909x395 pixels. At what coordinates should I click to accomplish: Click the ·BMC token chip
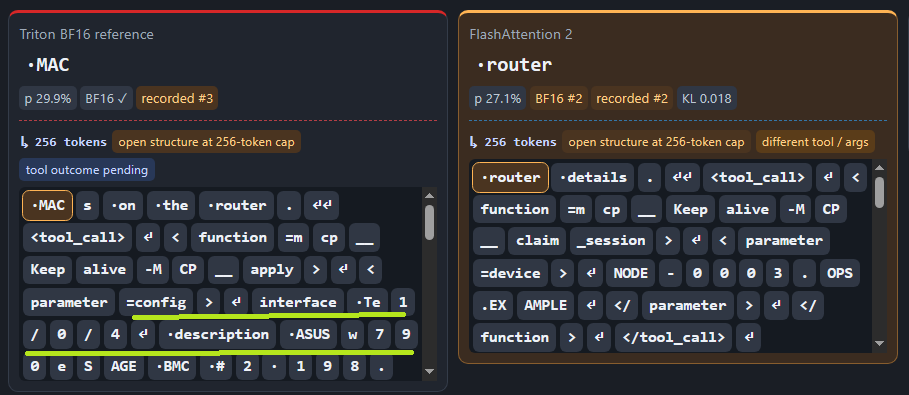[172, 367]
